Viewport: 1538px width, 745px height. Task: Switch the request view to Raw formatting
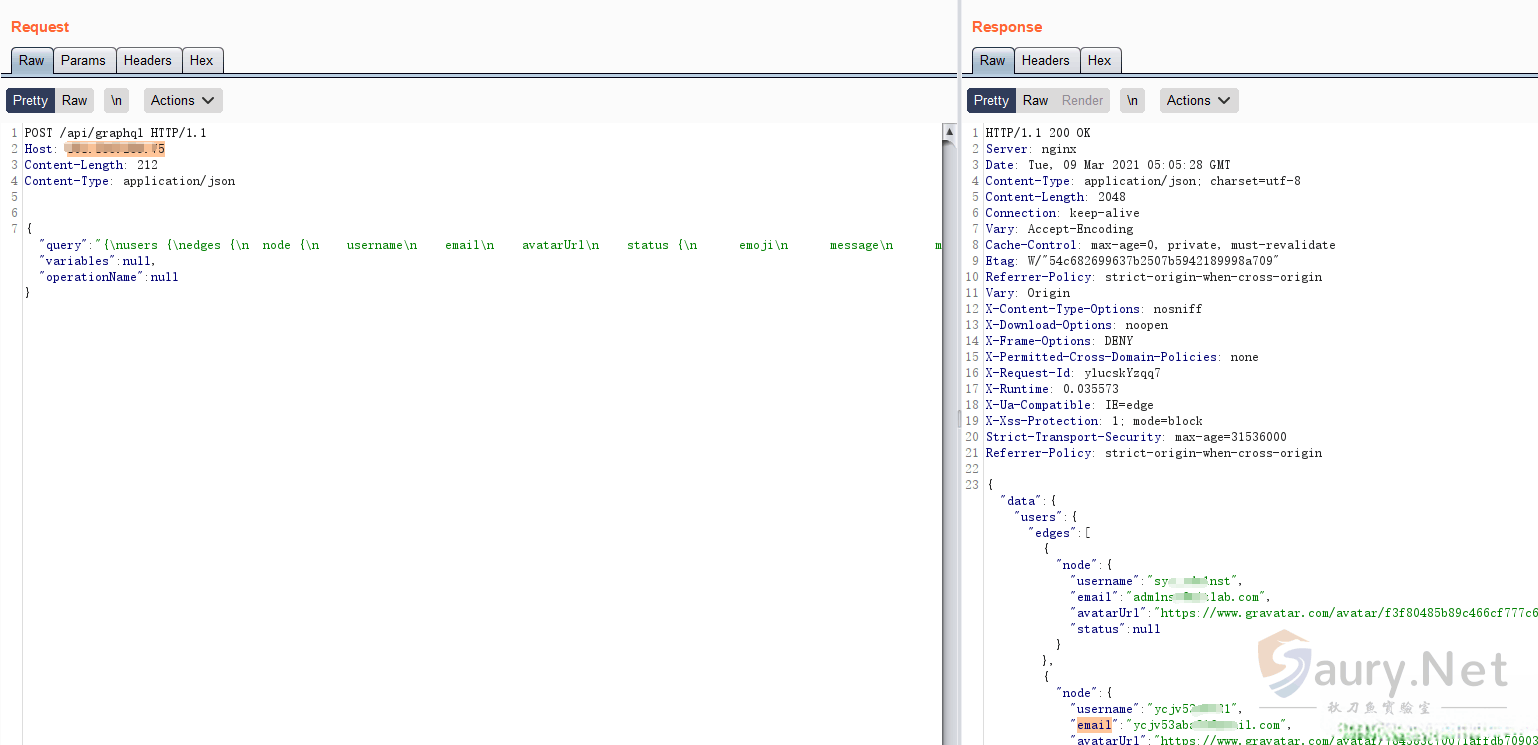74,100
